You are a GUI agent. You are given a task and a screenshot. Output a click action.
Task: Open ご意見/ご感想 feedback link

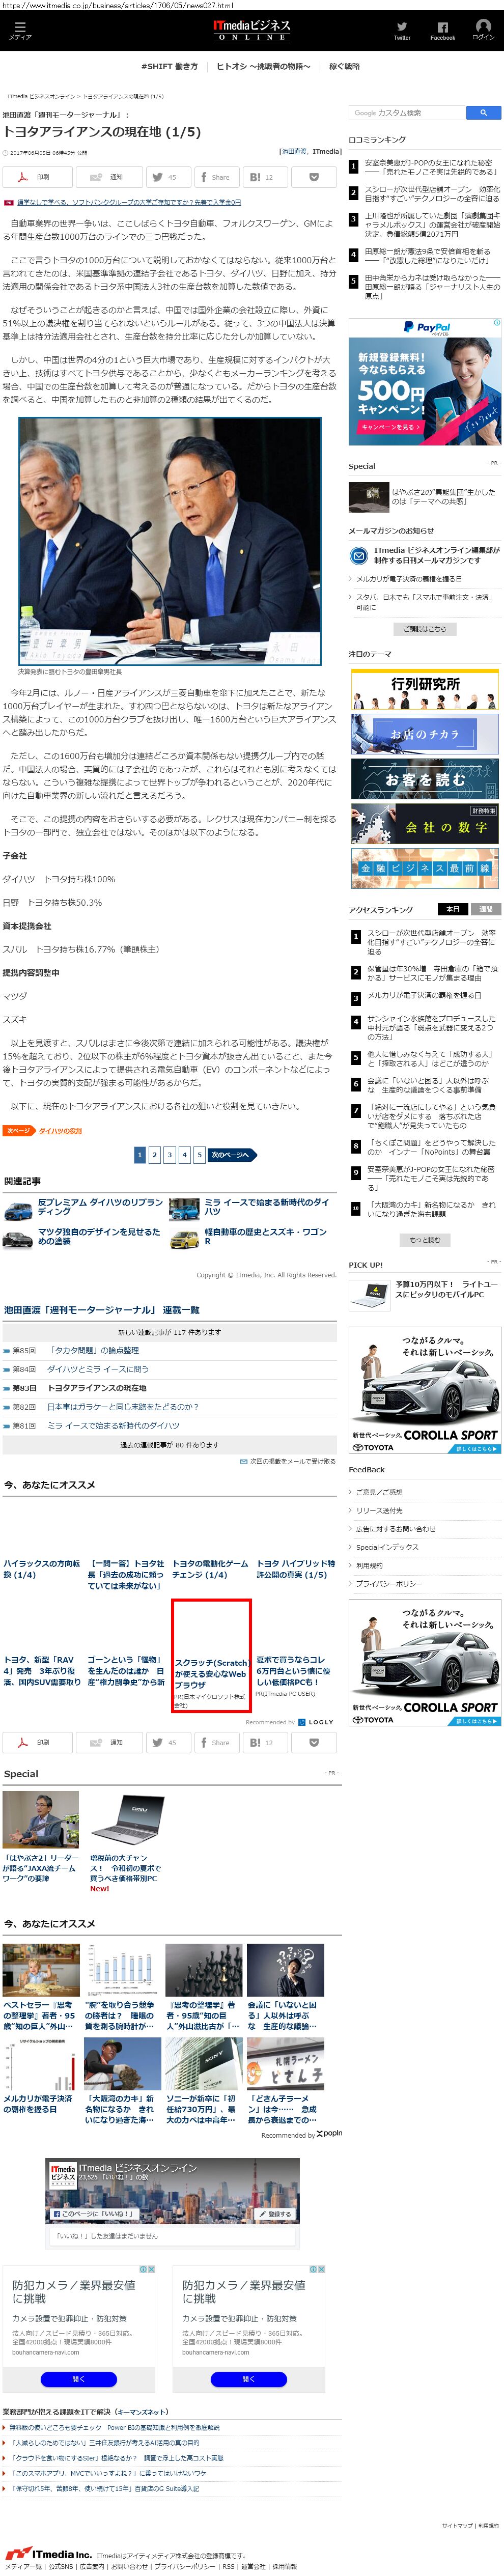pyautogui.click(x=379, y=1492)
